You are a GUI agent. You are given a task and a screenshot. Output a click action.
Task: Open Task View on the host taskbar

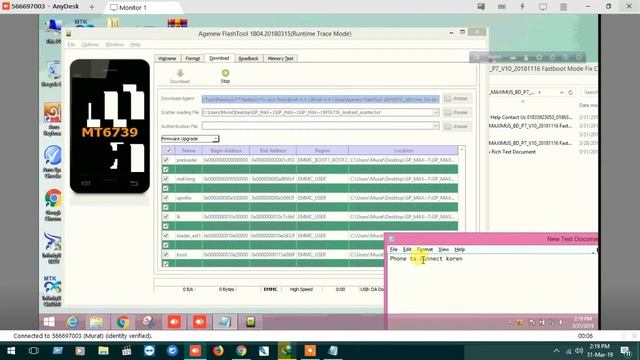click(34, 351)
